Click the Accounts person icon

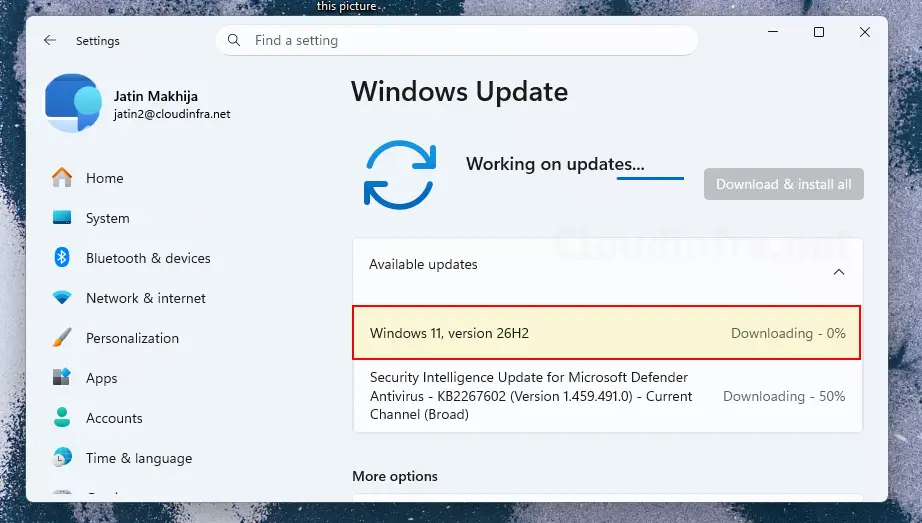point(62,417)
